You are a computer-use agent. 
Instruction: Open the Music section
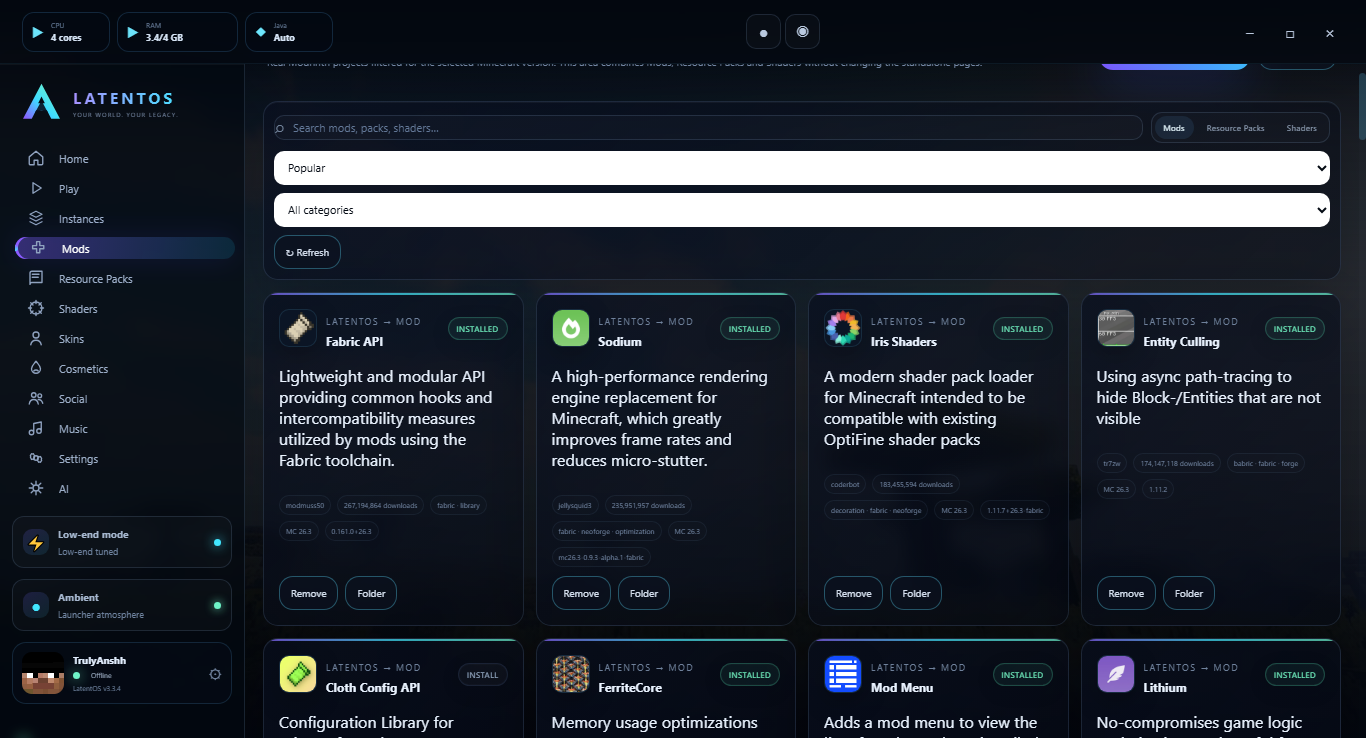(125, 429)
